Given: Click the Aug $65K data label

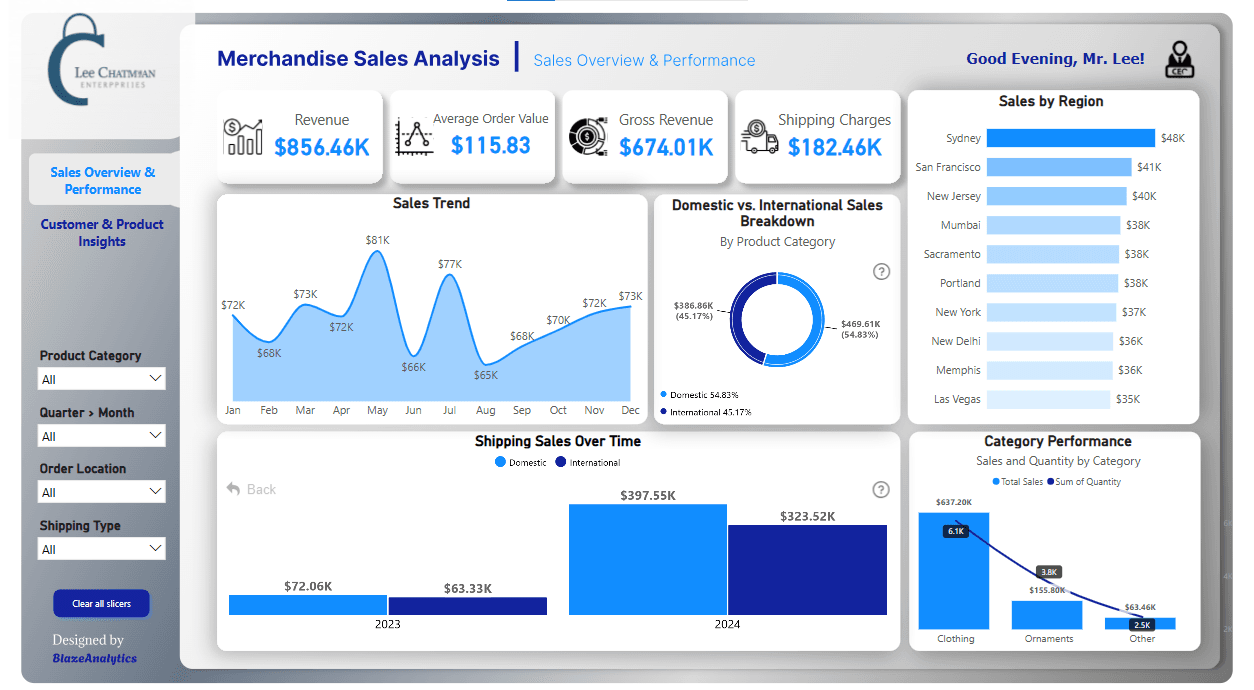Looking at the screenshot, I should pos(486,375).
